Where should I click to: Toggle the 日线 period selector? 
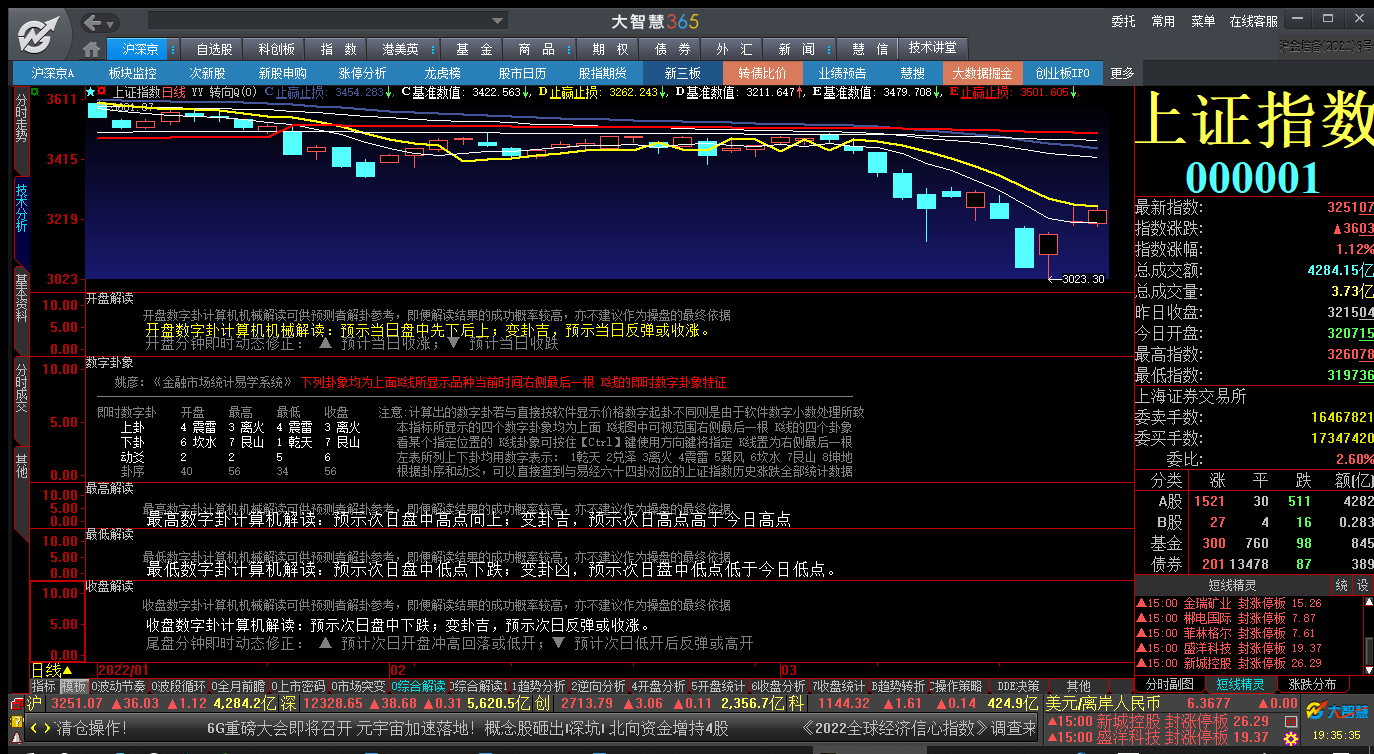tap(52, 670)
